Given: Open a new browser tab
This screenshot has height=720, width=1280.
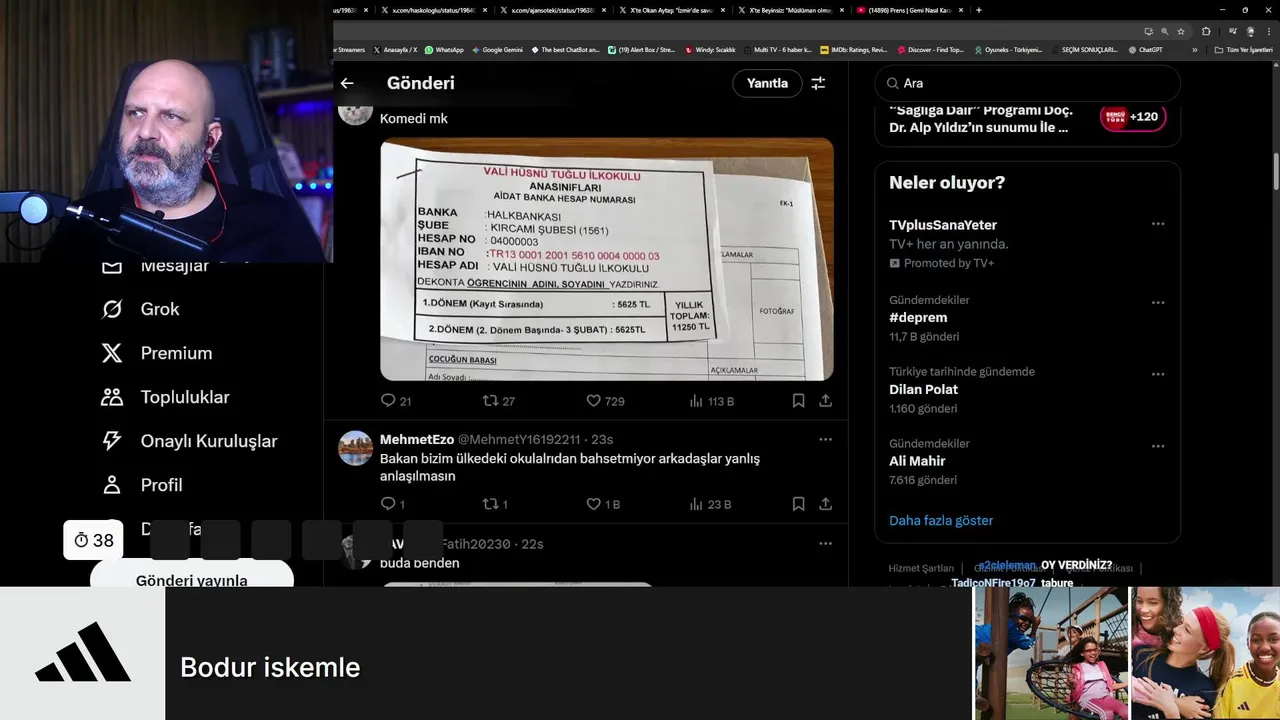Looking at the screenshot, I should pos(978,10).
